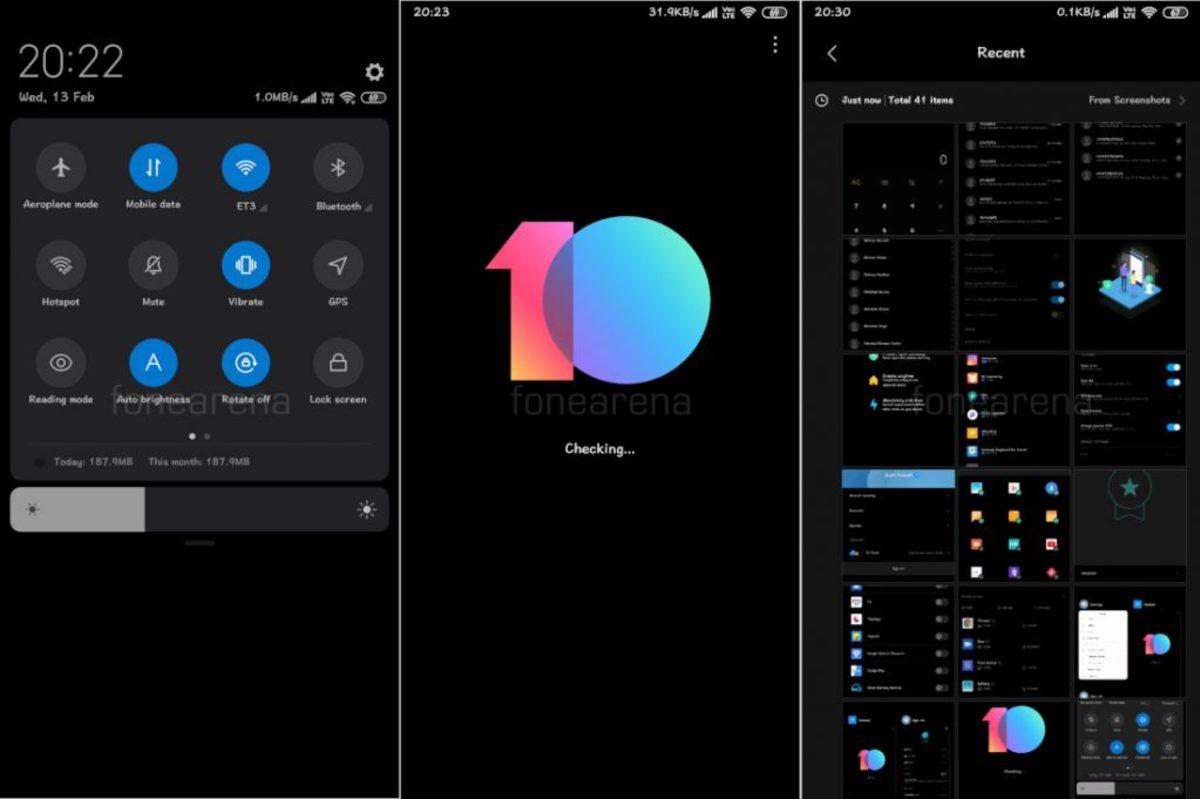Toggle Vibrate mode off
The image size is (1200, 799).
click(x=245, y=265)
